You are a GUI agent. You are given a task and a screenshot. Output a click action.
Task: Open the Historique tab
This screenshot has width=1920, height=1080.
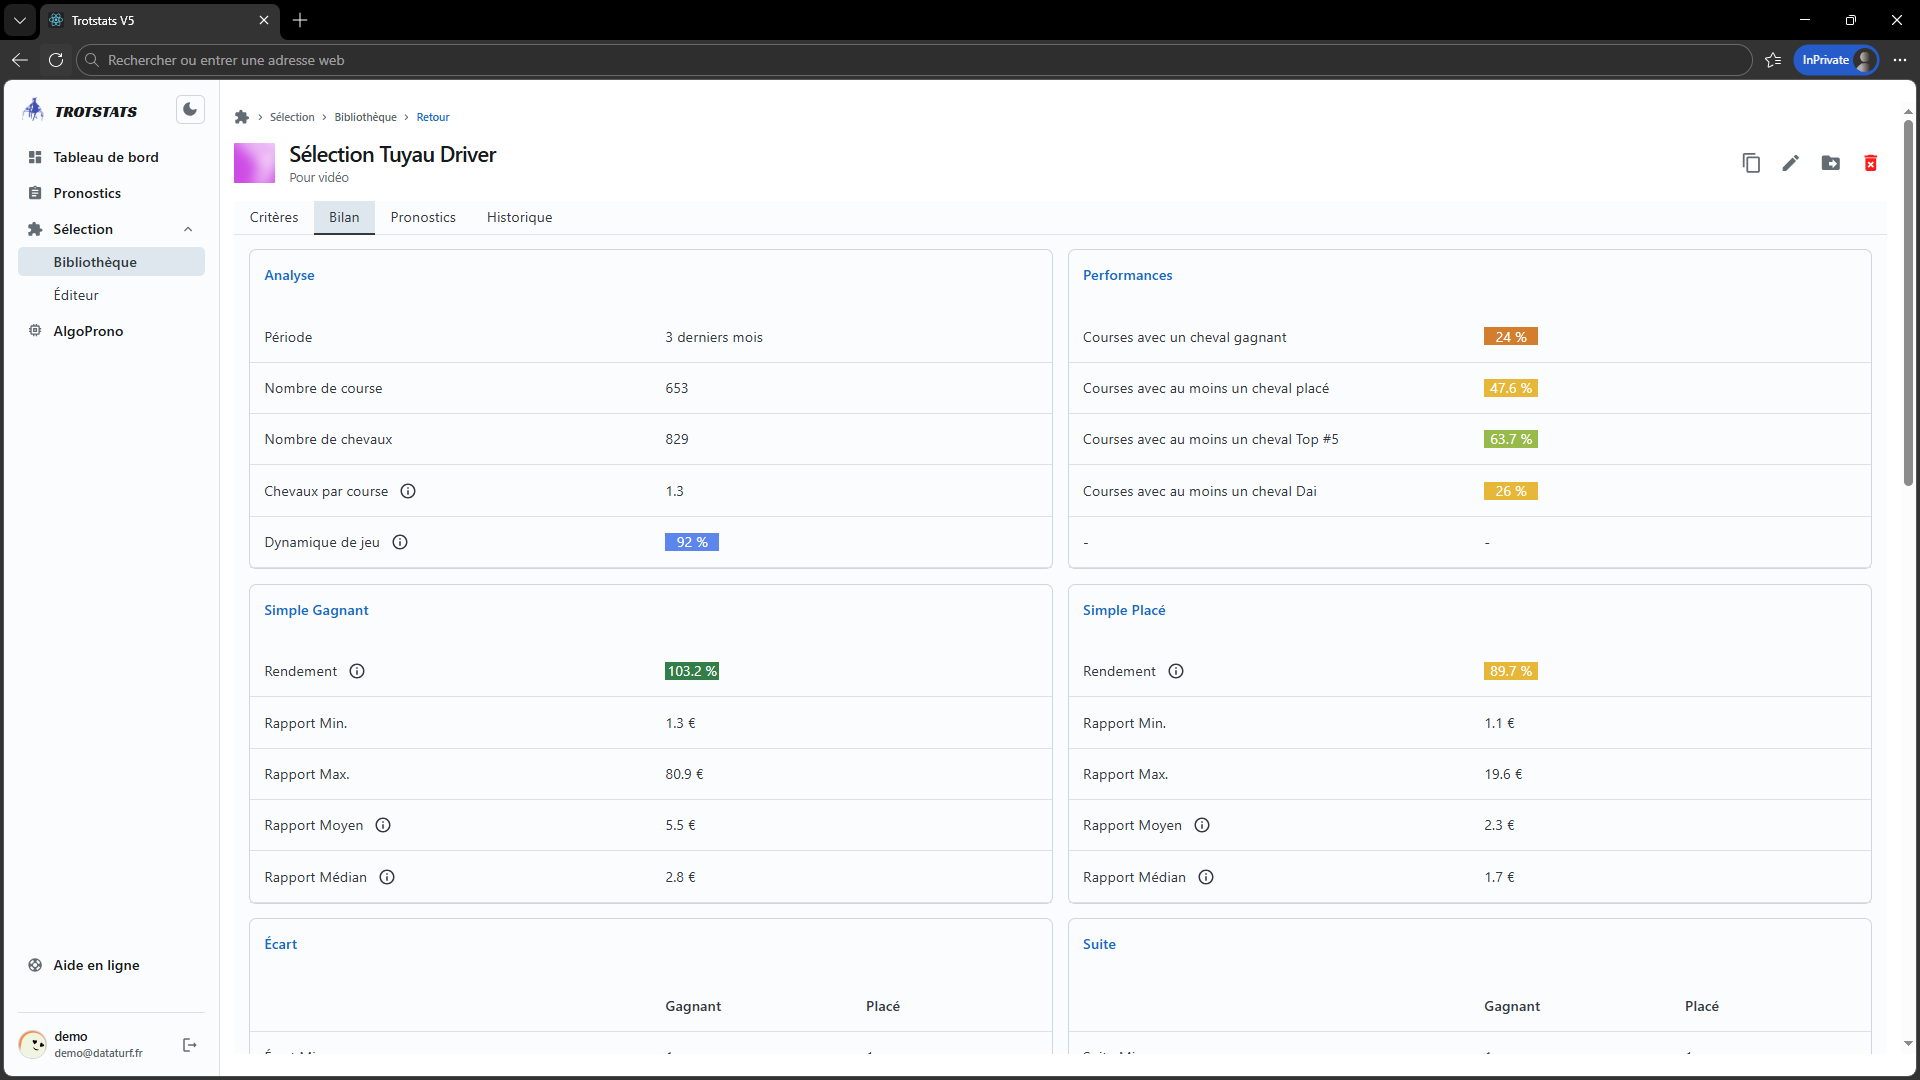519,217
